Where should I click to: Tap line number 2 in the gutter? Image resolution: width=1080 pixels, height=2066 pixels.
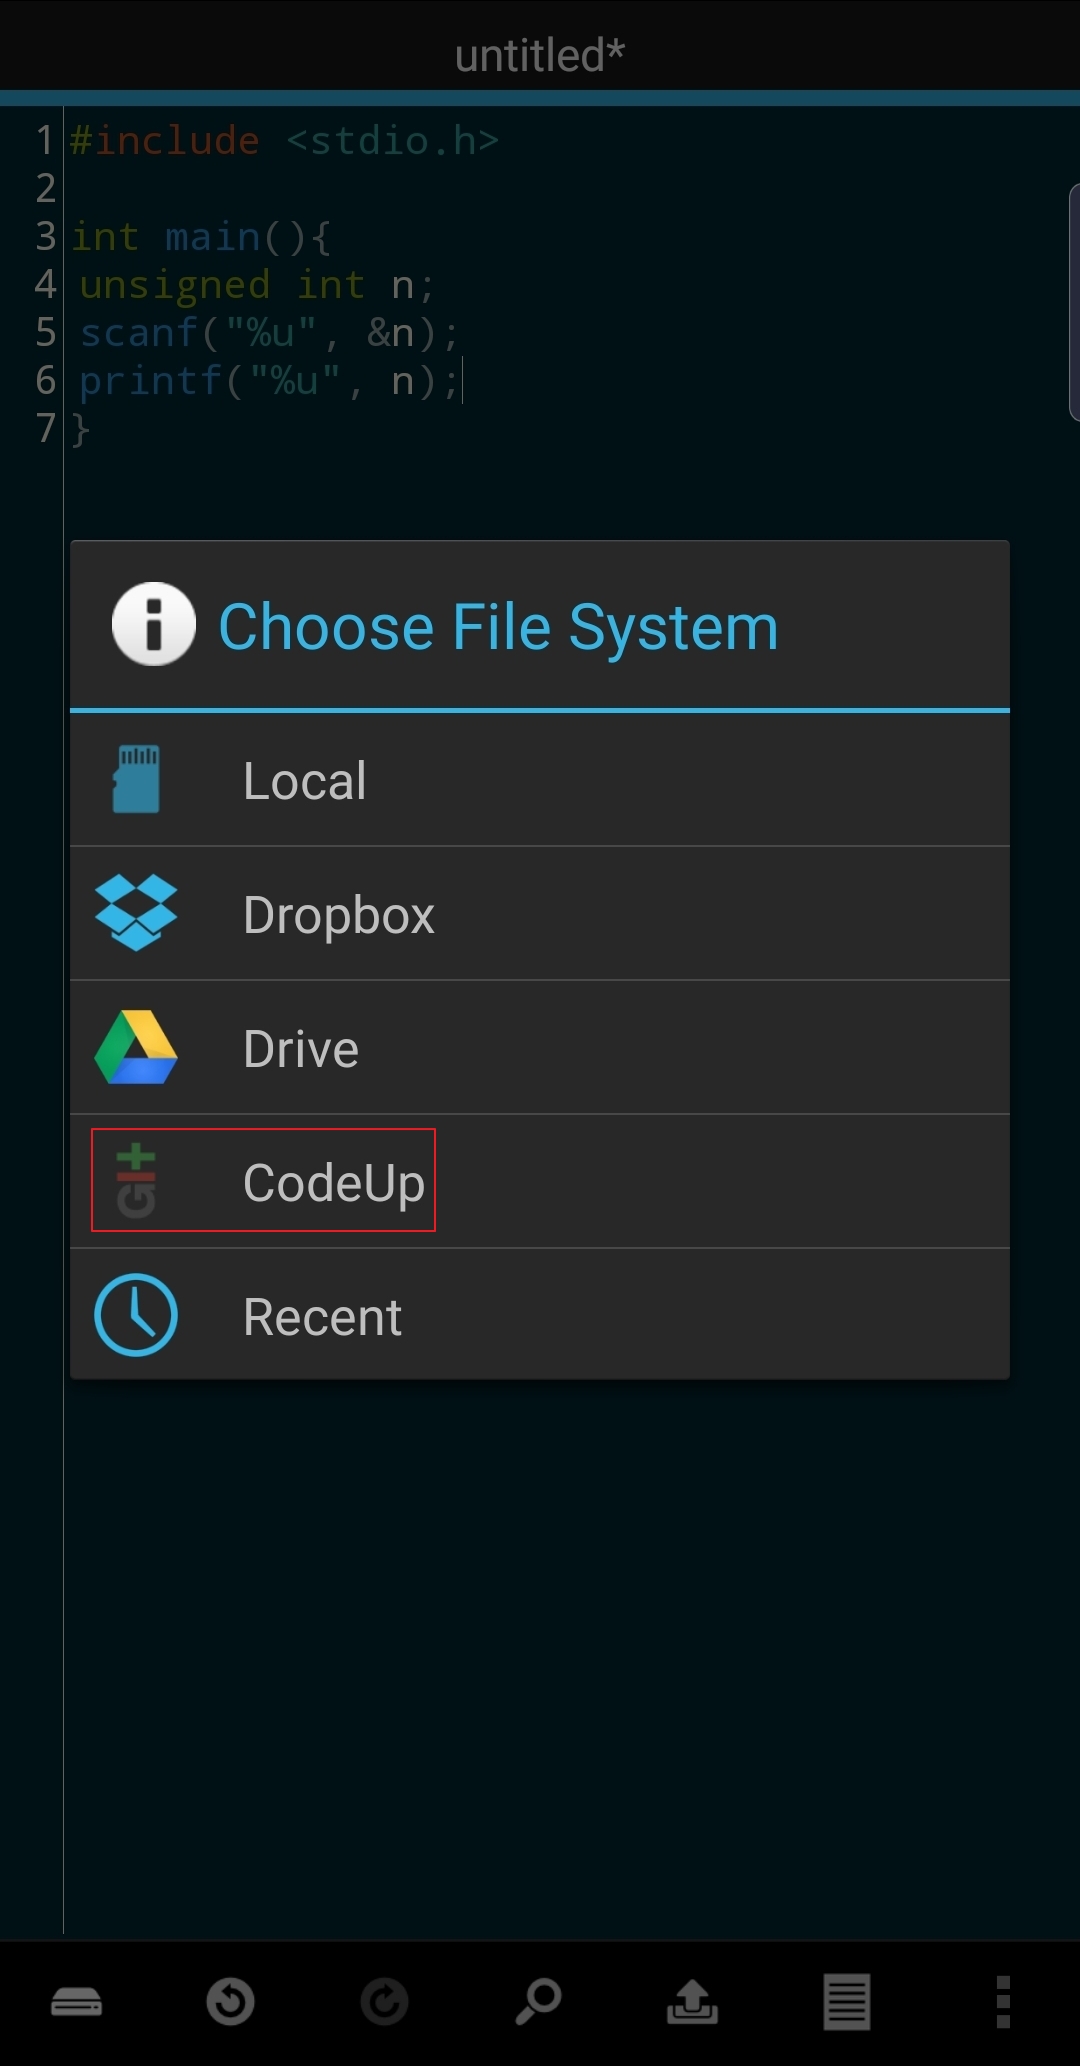[x=45, y=188]
